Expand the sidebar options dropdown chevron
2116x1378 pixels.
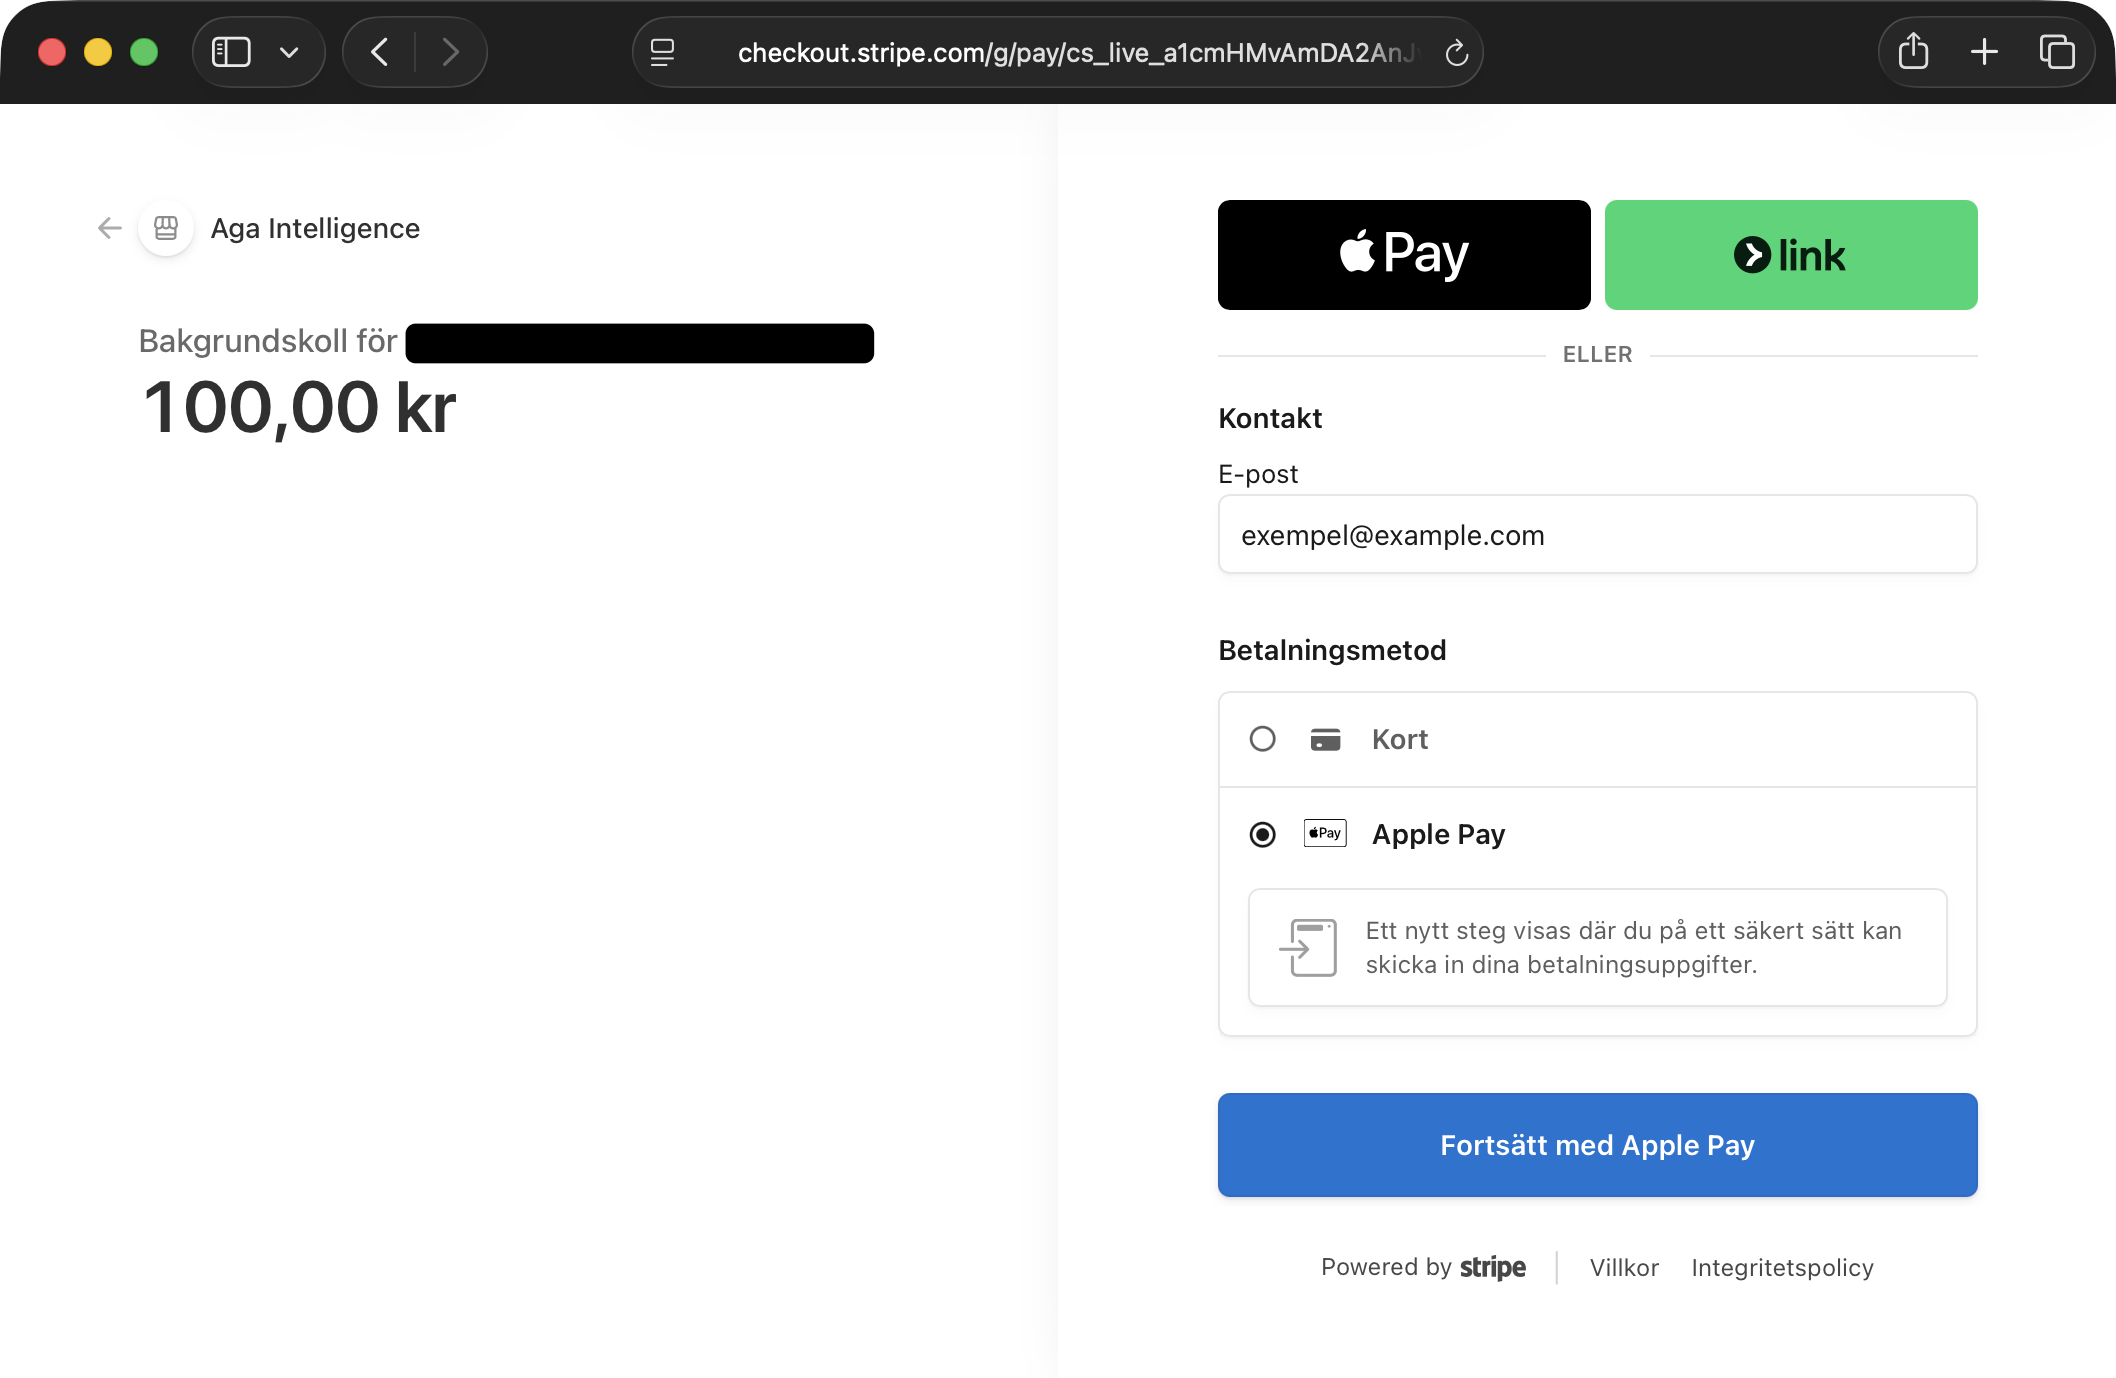[289, 52]
